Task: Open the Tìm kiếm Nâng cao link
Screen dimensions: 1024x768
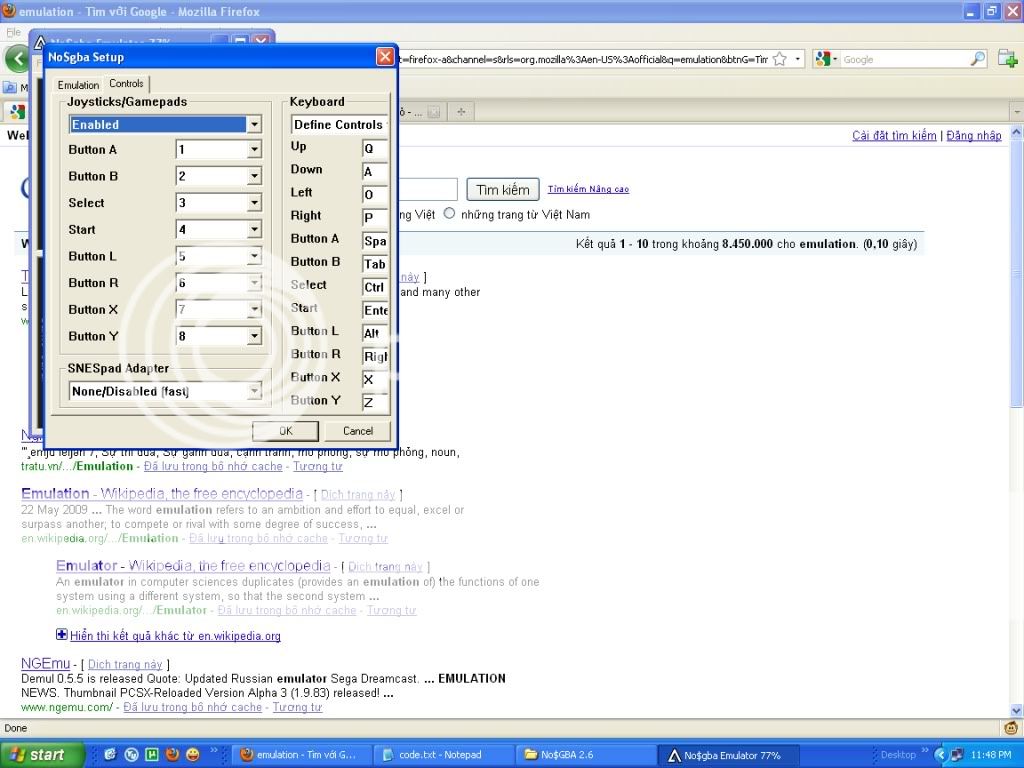Action: [588, 189]
